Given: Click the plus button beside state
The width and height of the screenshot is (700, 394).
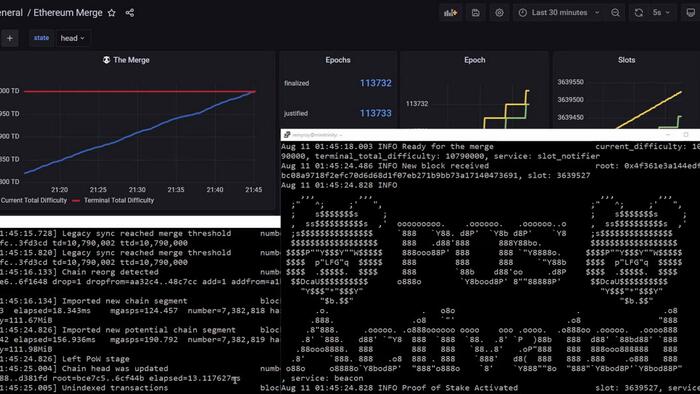Looking at the screenshot, I should click(9, 38).
